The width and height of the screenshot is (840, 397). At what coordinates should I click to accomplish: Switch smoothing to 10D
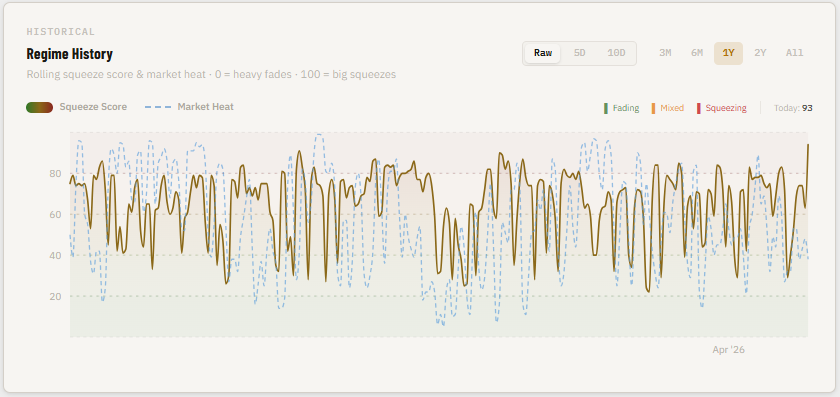click(616, 53)
